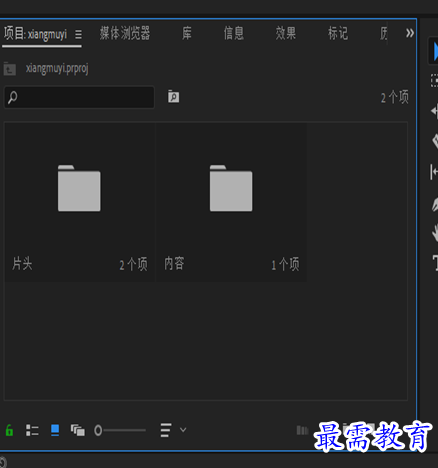Viewport: 438px width, 468px height.
Task: Select the Track Select tool
Action: (x=434, y=81)
